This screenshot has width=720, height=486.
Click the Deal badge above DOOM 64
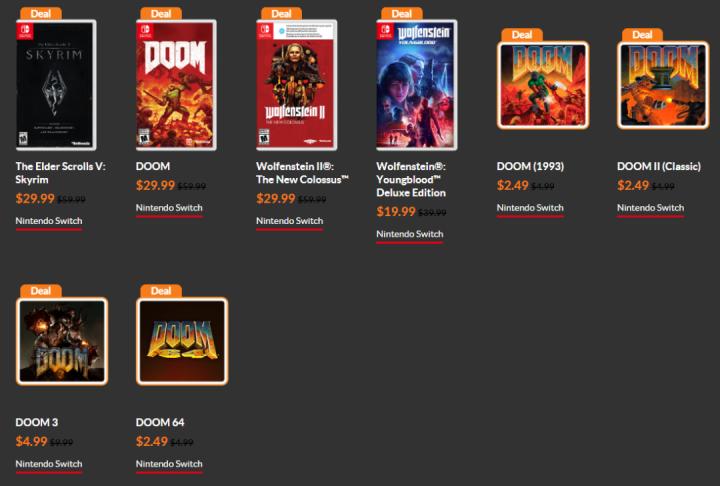(161, 291)
